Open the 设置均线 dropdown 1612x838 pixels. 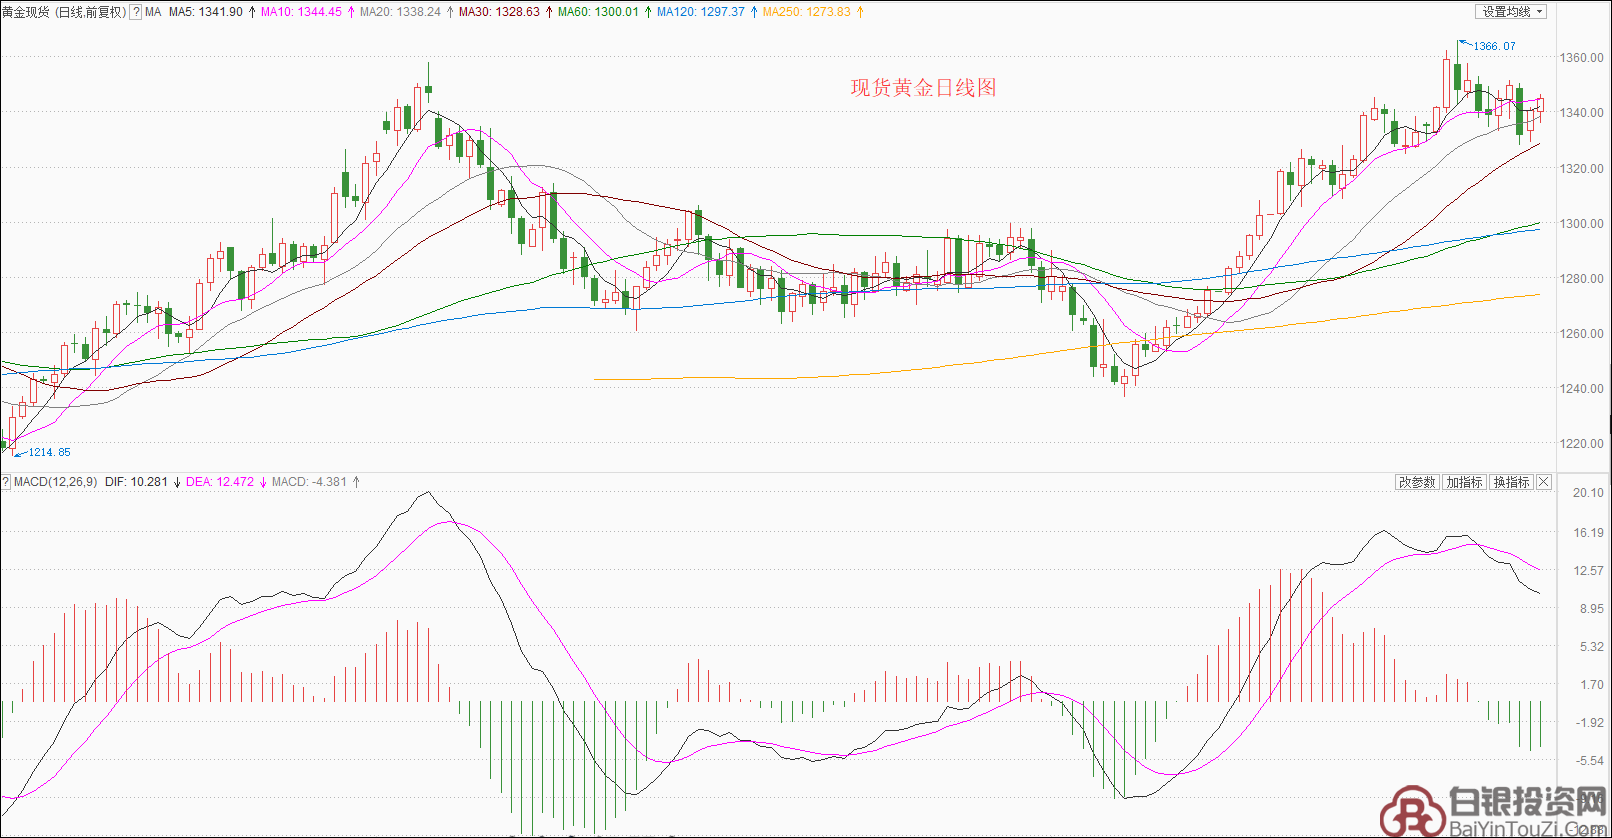(1512, 12)
